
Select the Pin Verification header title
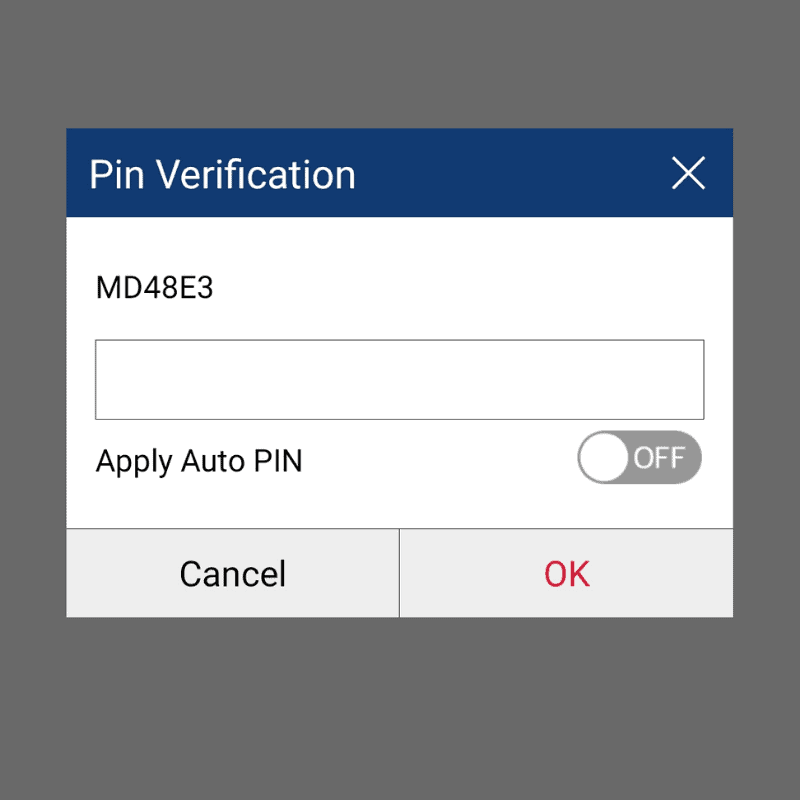[222, 173]
